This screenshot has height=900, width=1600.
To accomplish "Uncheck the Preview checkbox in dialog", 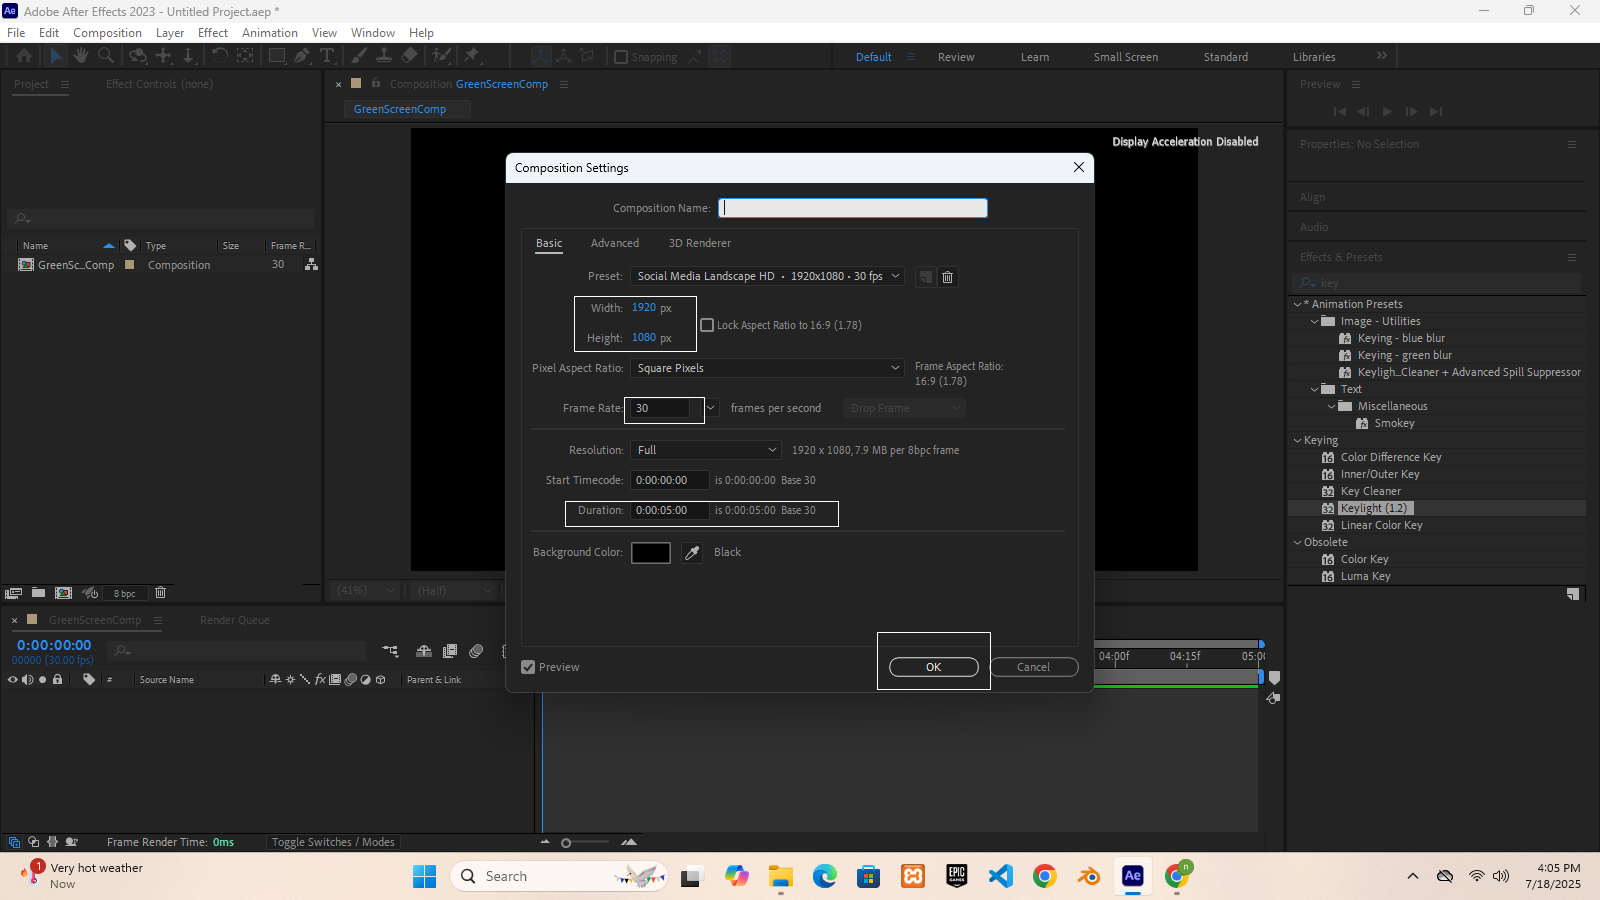I will click(528, 667).
